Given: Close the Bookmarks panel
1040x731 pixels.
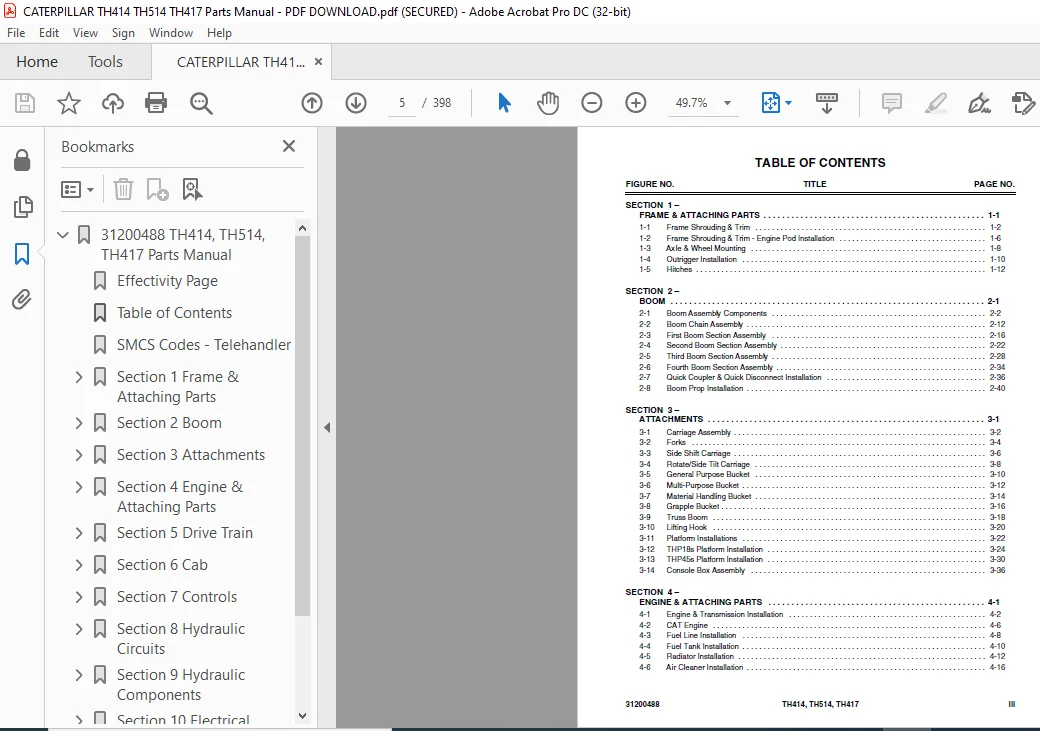Looking at the screenshot, I should pyautogui.click(x=289, y=146).
